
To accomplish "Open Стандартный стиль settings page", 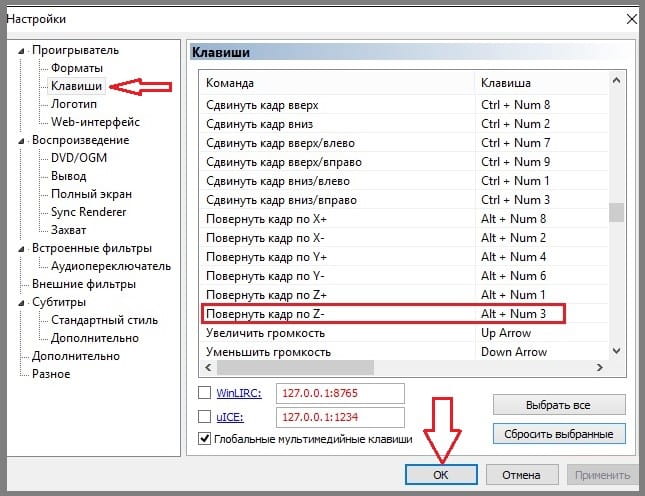I will 104,320.
